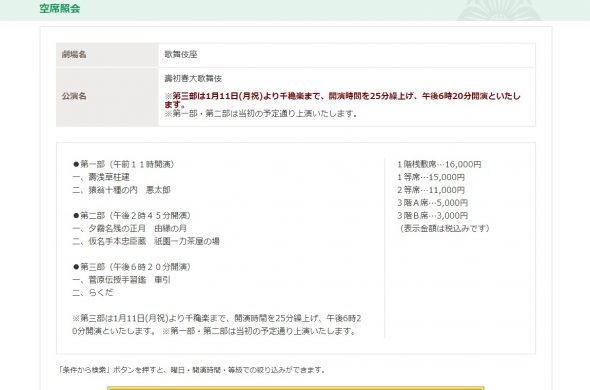The height and width of the screenshot is (390, 590).
Task: Select the ※第一部・第二部は当初の予定通り line in the 公演名 cell
Action: 261,114
